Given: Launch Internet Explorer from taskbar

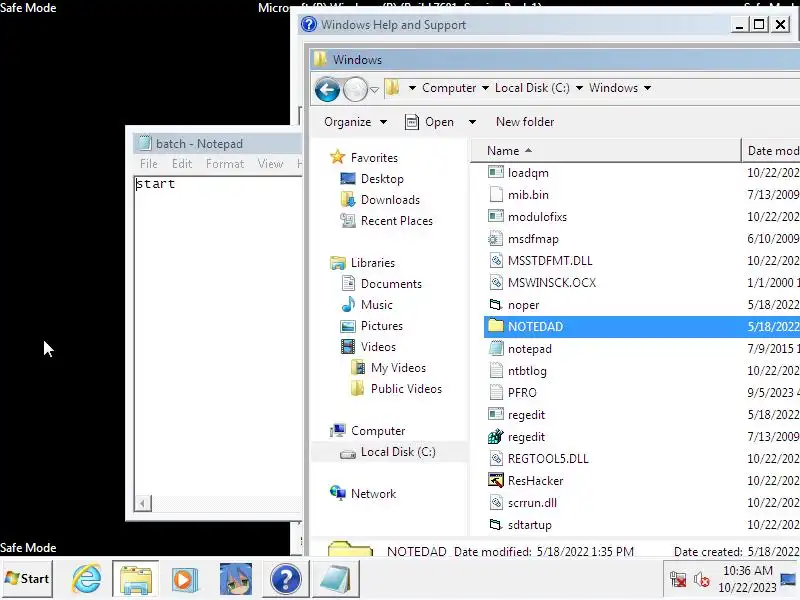Looking at the screenshot, I should (86, 579).
